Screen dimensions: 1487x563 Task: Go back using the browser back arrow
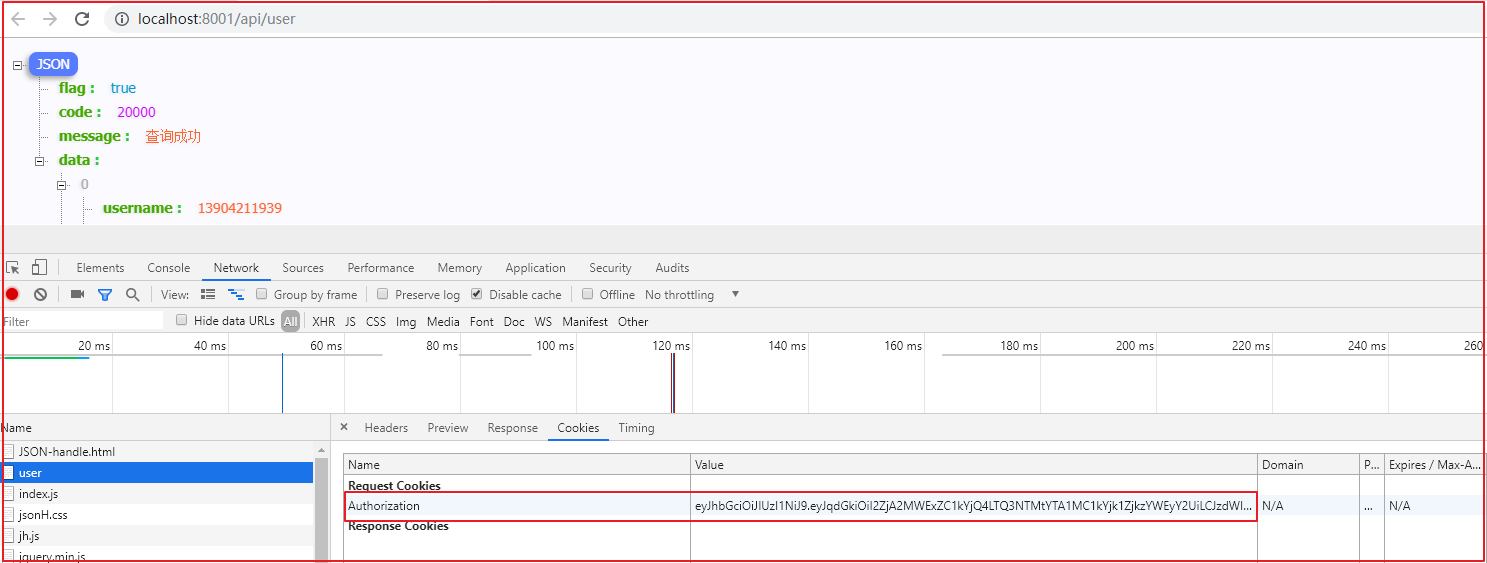click(x=18, y=19)
